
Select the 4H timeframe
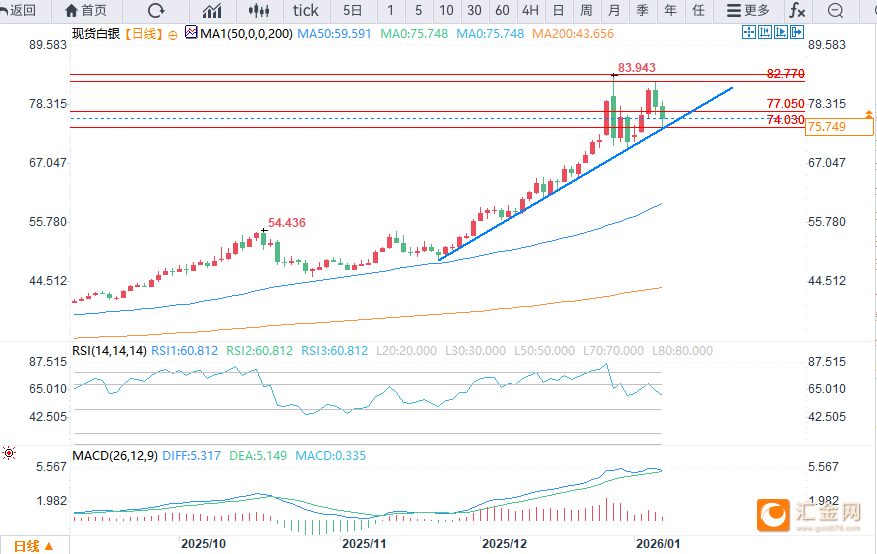530,10
